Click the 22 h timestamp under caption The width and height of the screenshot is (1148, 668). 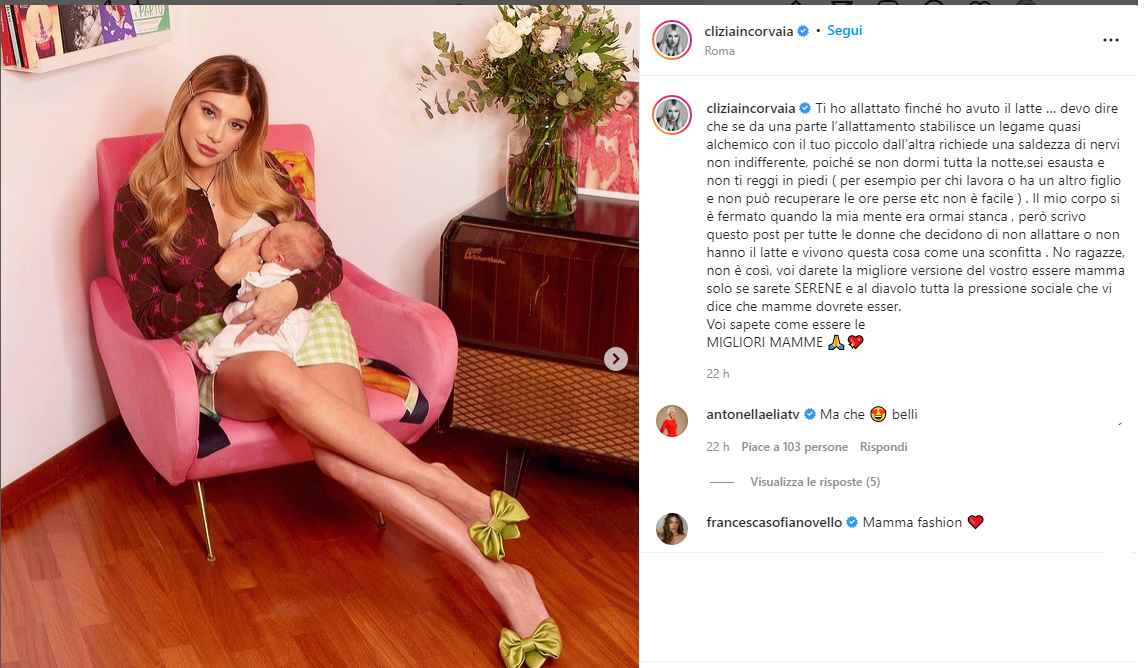pos(718,374)
